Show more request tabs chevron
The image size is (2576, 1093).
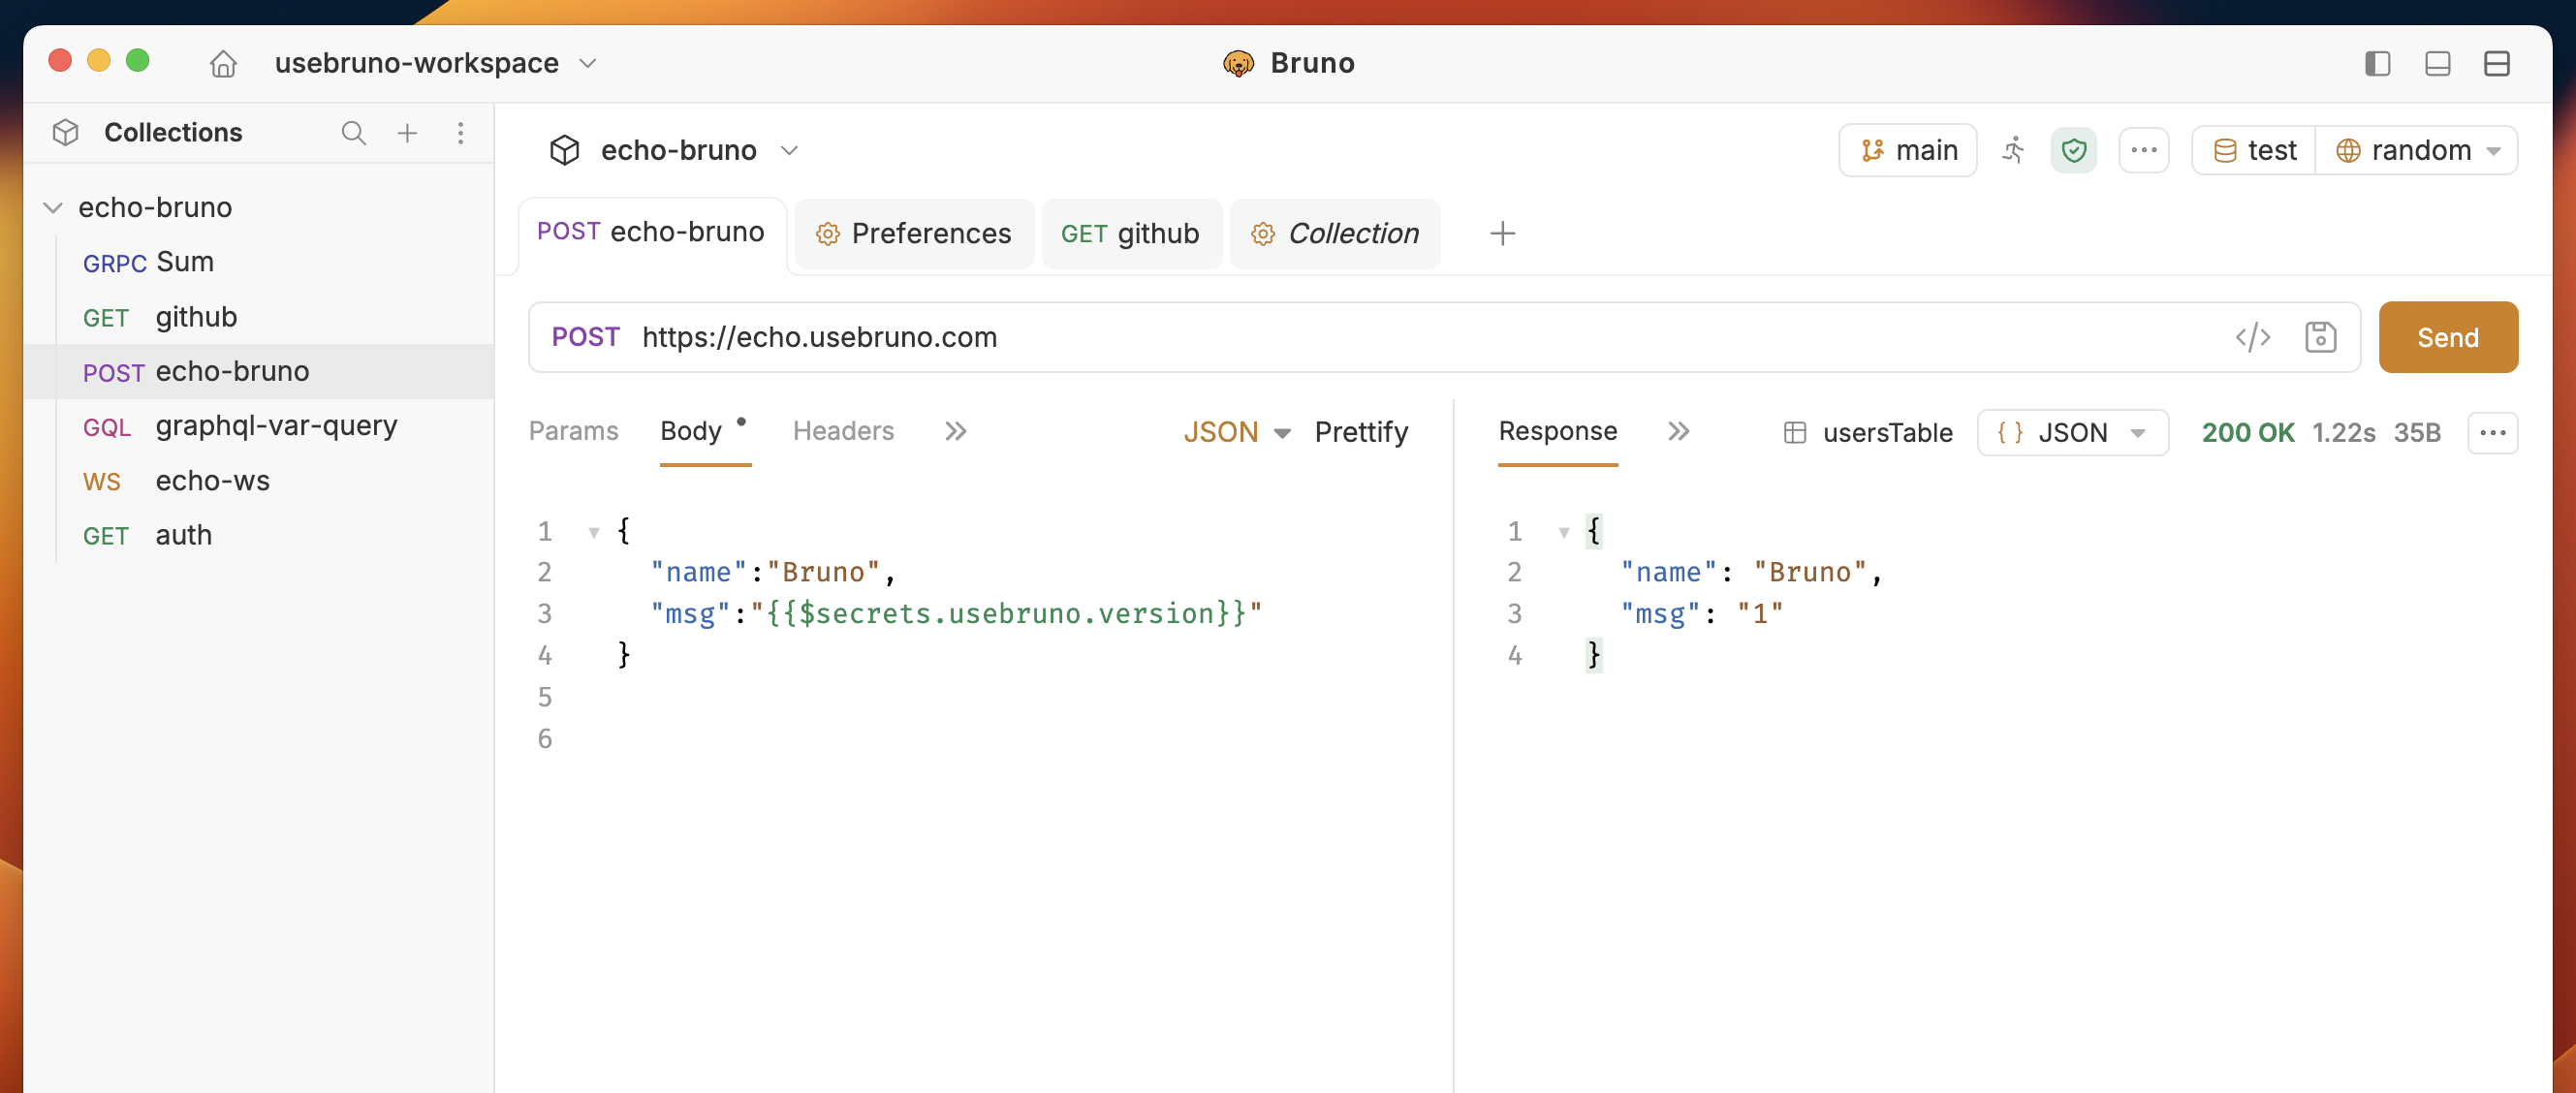pos(955,431)
